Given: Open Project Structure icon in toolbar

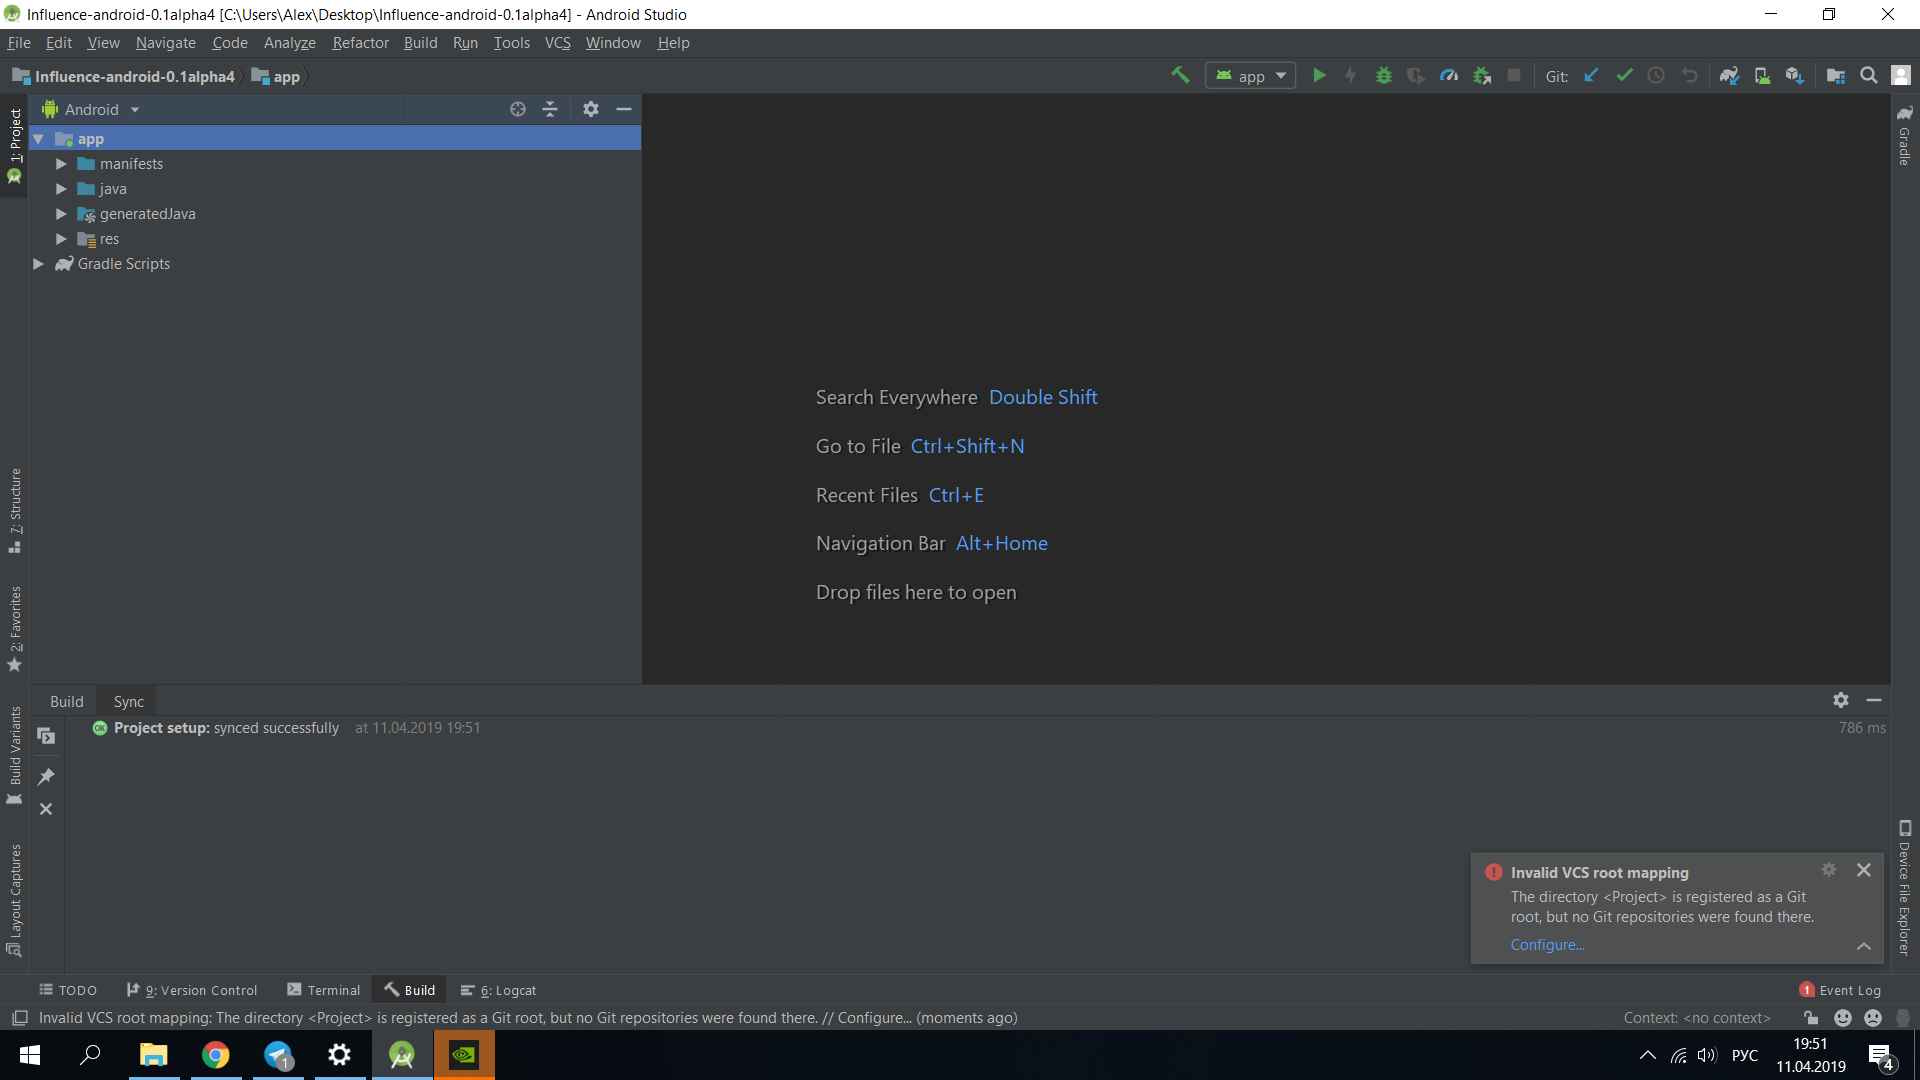Looking at the screenshot, I should click(1836, 76).
